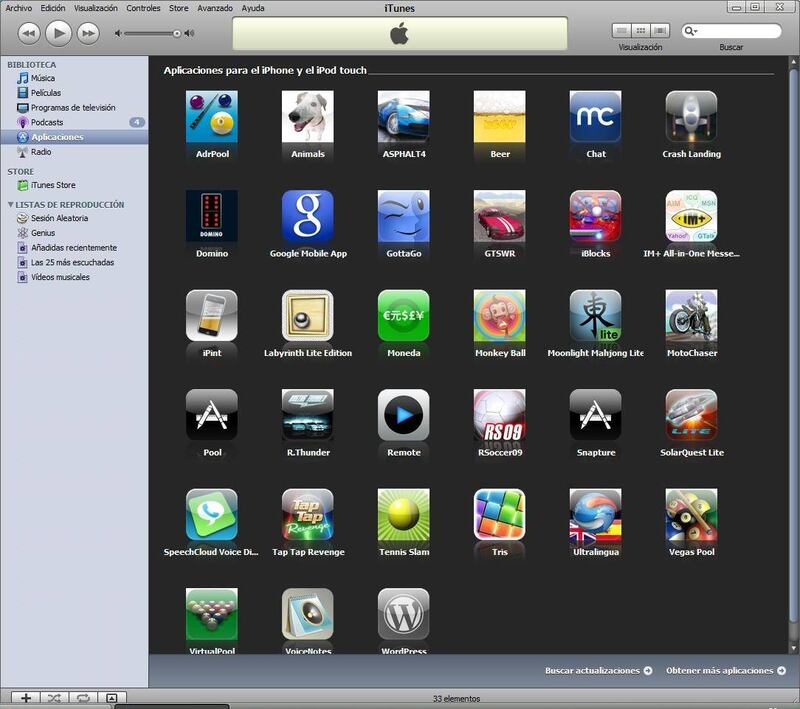Screen dimensions: 800x709
Task: Open the GottaGo app icon
Action: click(x=404, y=216)
